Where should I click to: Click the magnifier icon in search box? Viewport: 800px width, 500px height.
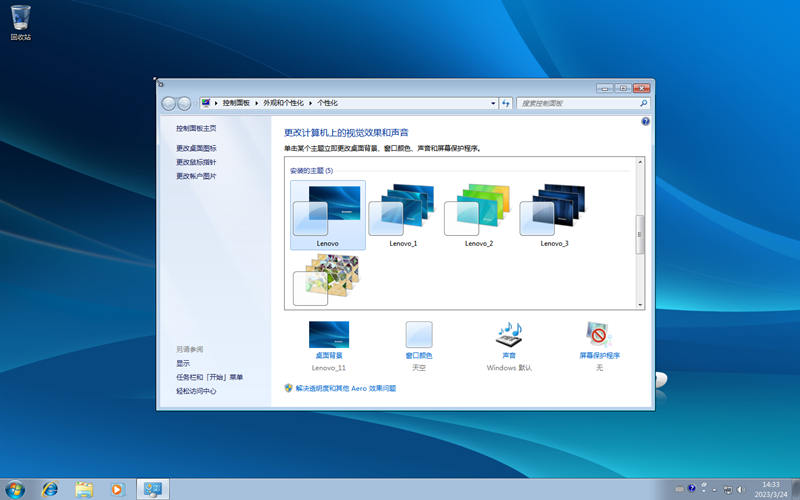[x=643, y=103]
